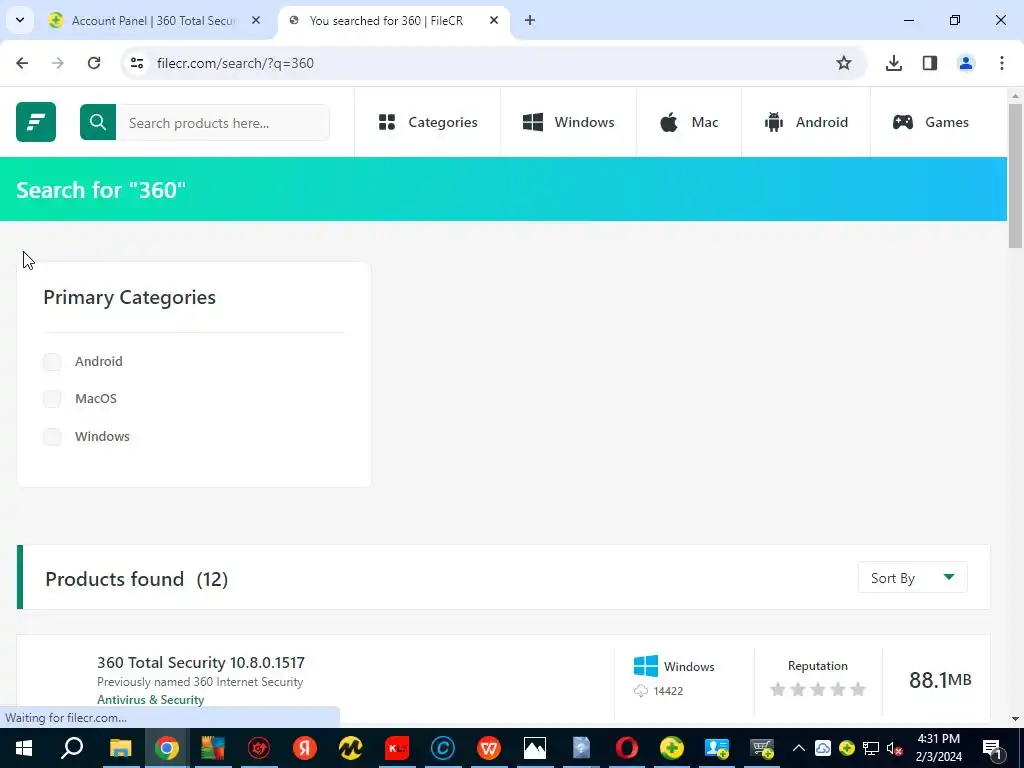The height and width of the screenshot is (768, 1024).
Task: Open the notification center icon
Action: [x=992, y=748]
